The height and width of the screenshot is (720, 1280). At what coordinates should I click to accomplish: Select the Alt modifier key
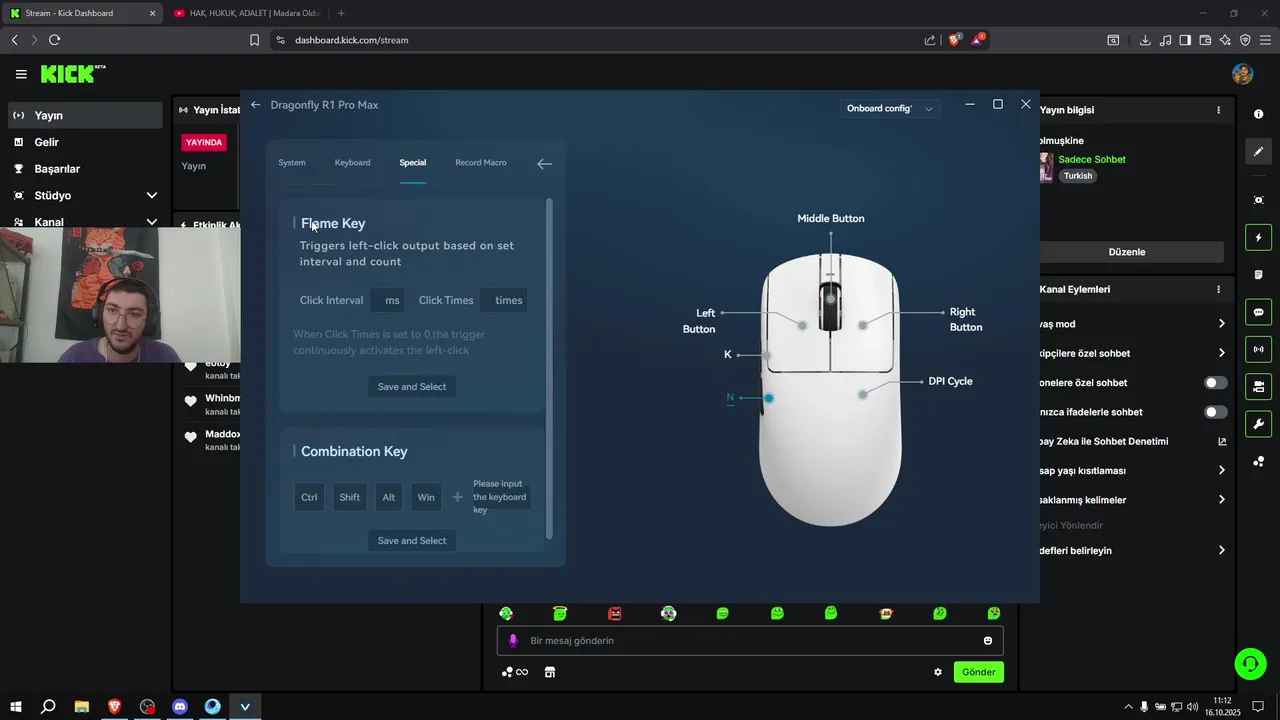tap(388, 497)
